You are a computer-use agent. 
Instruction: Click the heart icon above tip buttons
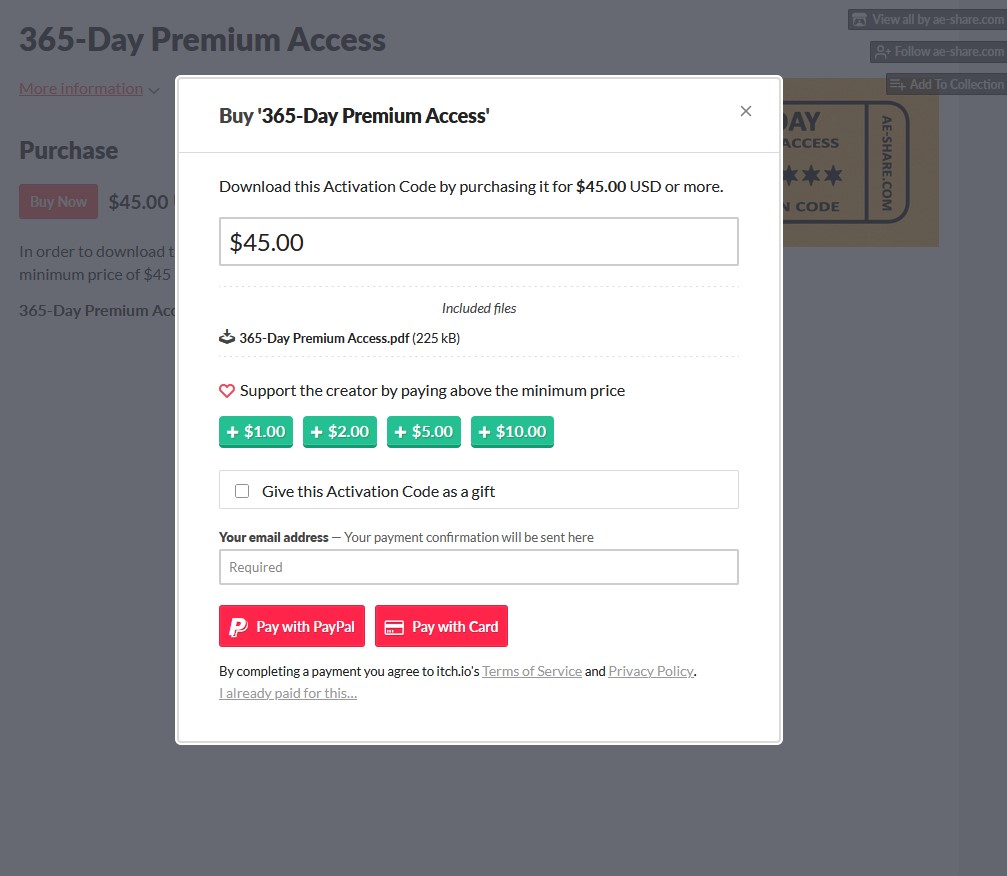coord(227,391)
